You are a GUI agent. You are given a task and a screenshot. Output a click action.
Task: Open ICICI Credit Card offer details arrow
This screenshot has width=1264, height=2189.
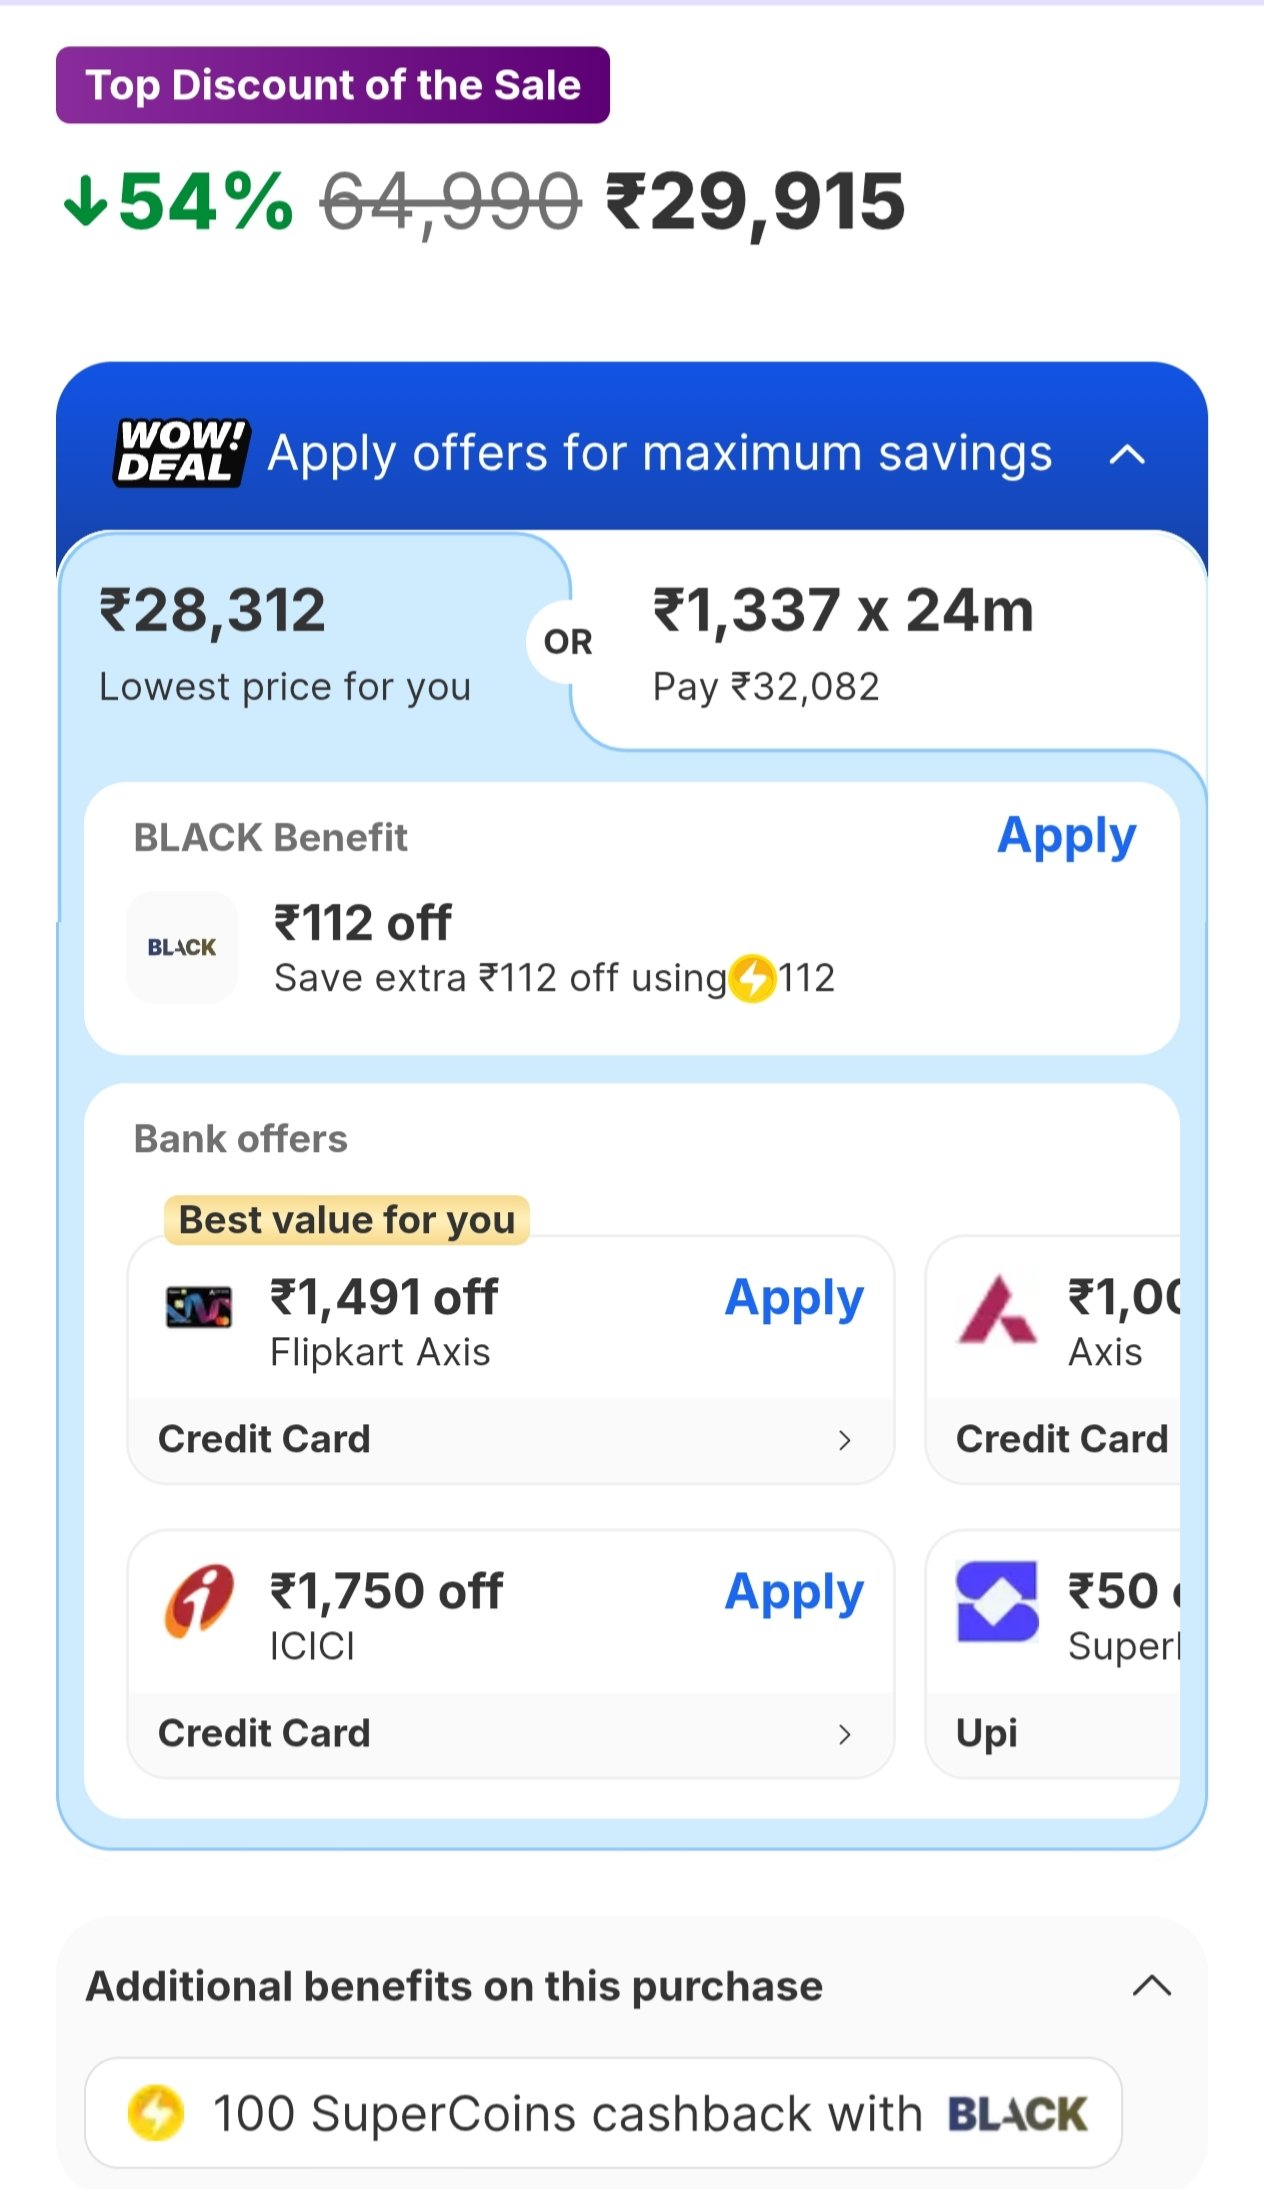845,1733
